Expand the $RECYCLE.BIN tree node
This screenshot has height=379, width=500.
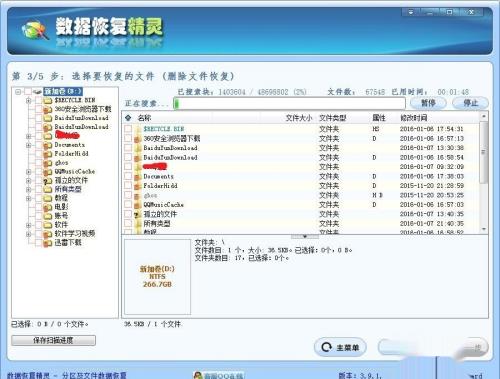29,100
